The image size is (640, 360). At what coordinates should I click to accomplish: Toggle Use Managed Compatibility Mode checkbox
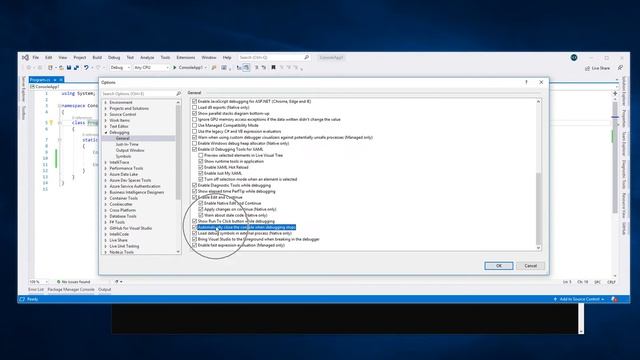click(194, 125)
